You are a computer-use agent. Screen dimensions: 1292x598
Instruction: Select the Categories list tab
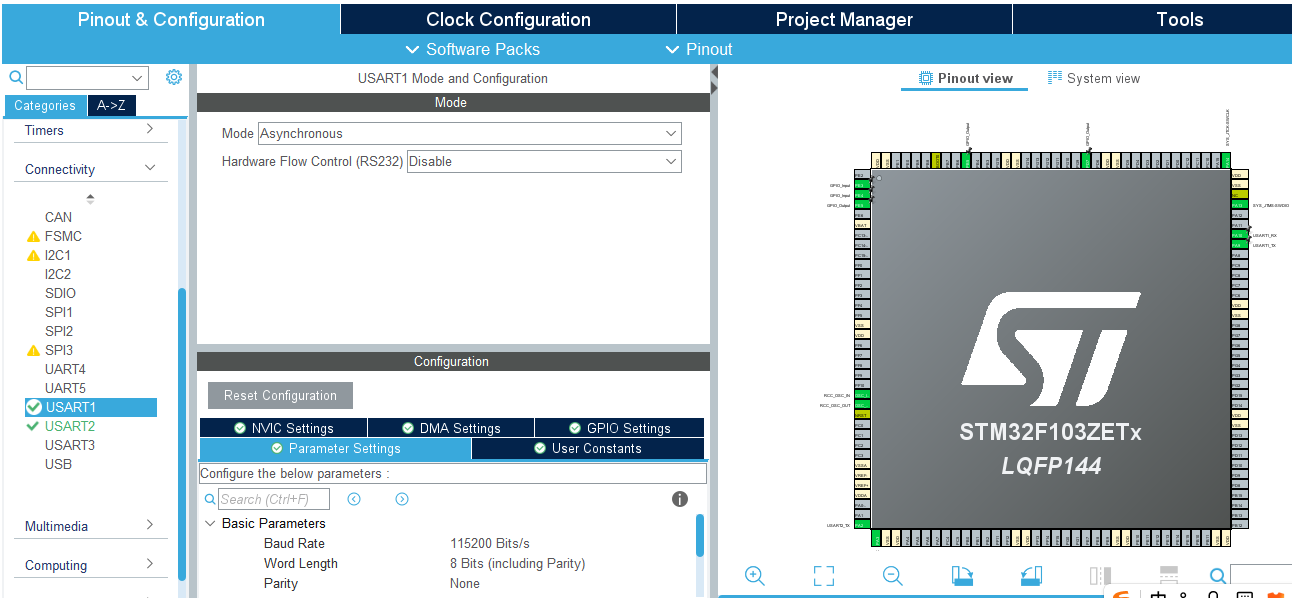tap(45, 105)
